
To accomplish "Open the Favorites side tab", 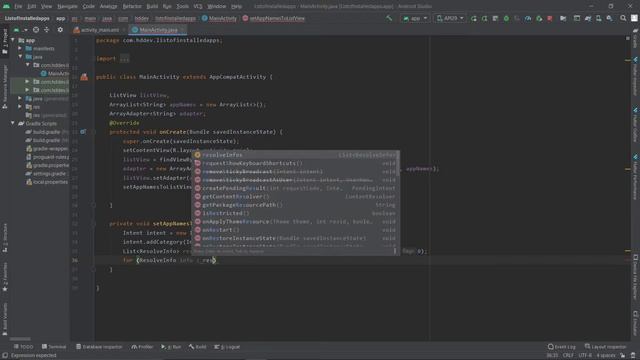I will click(x=5, y=278).
